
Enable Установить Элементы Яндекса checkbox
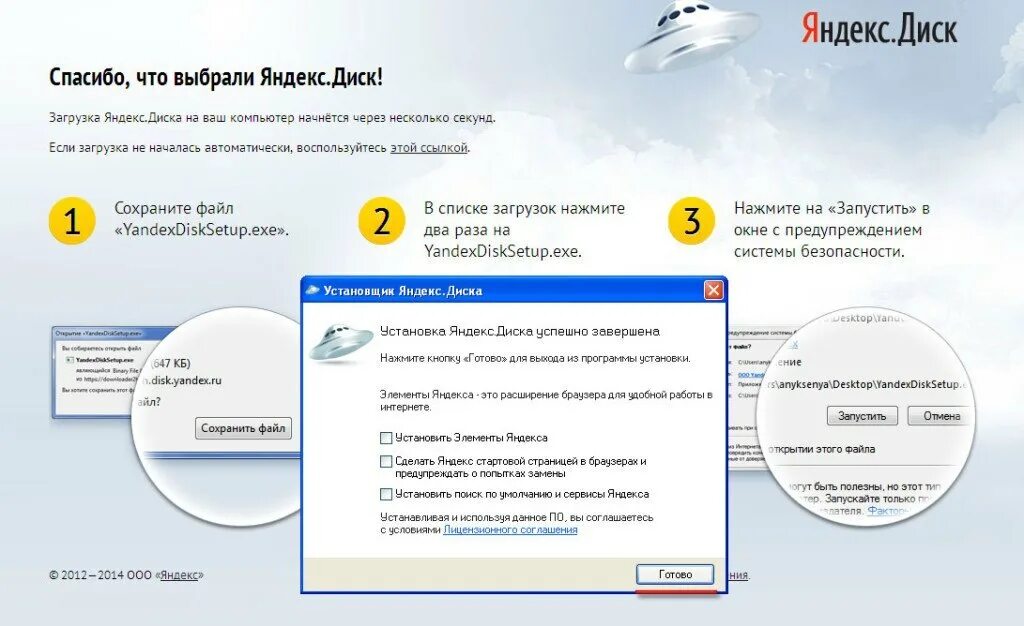pyautogui.click(x=386, y=438)
